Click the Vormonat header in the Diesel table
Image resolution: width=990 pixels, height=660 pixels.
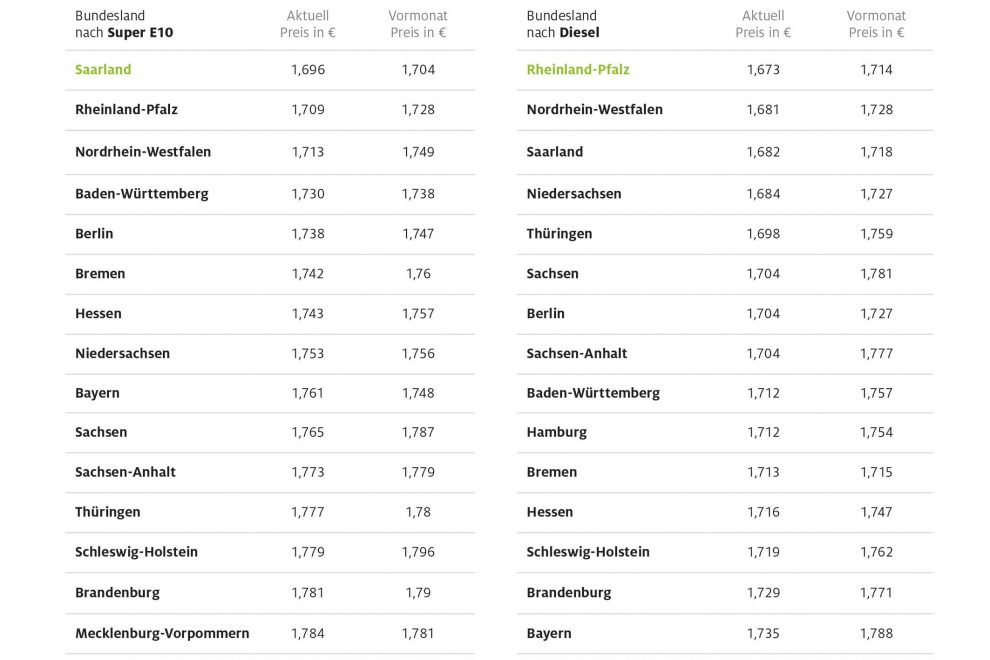tap(876, 24)
